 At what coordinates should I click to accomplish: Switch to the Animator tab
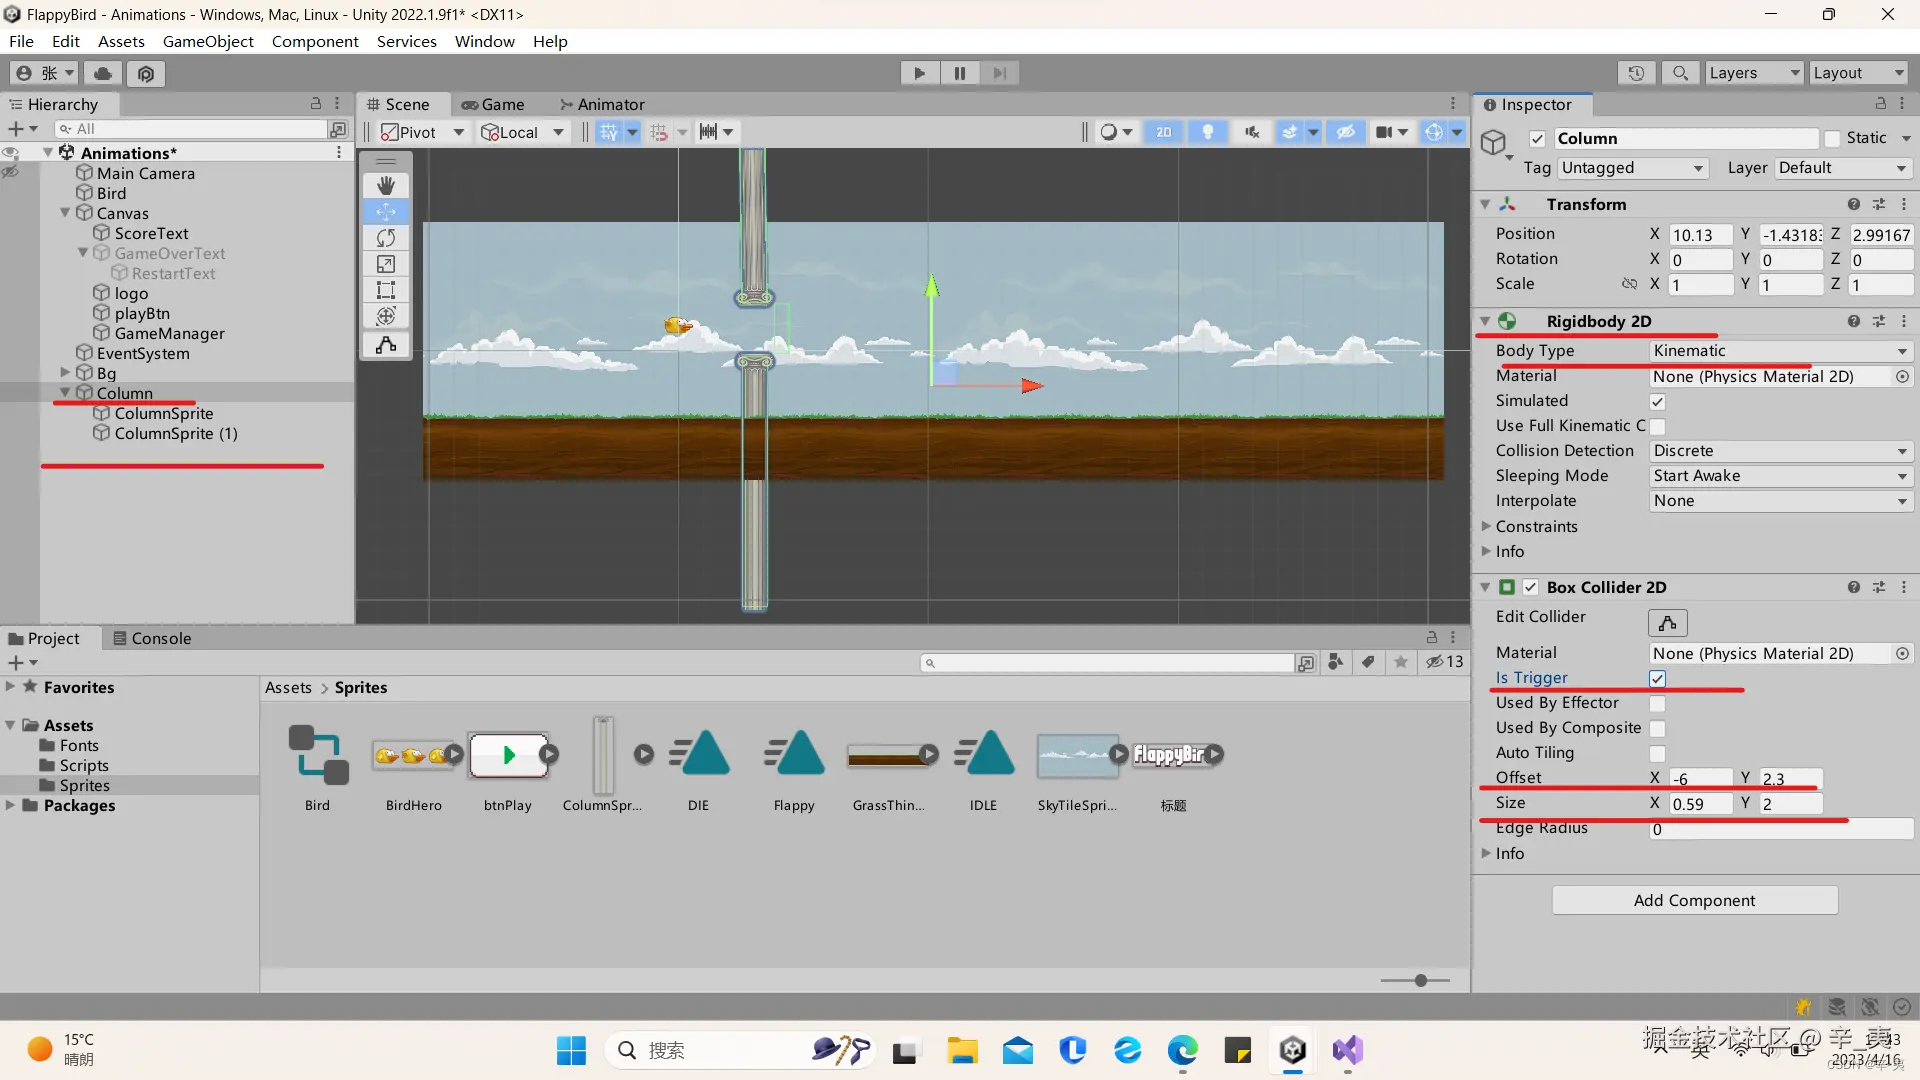click(602, 104)
